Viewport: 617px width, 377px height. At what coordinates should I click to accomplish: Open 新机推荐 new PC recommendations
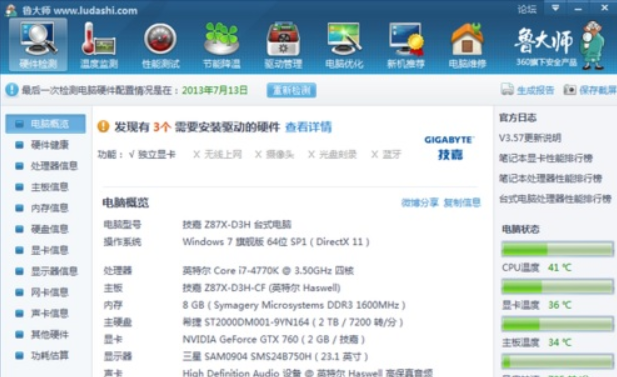[406, 45]
